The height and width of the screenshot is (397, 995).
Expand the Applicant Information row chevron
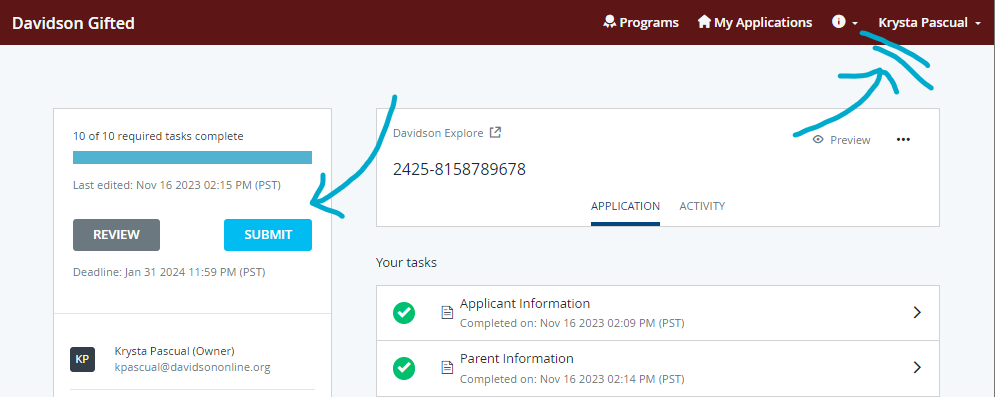tap(916, 312)
